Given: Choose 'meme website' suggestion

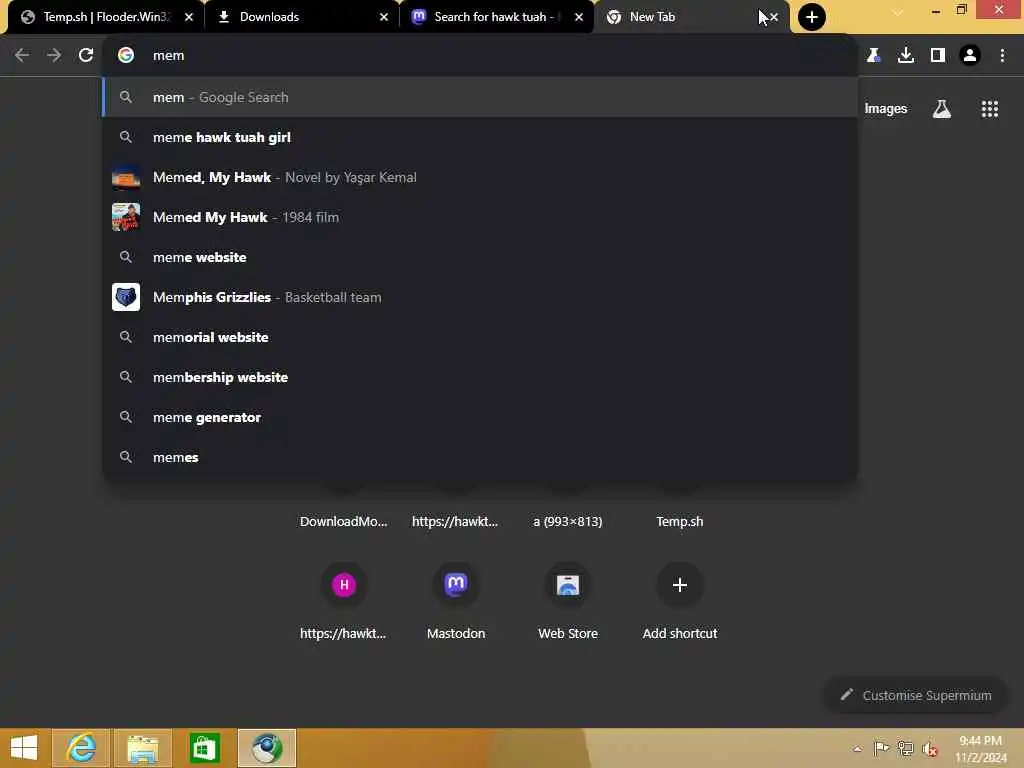Looking at the screenshot, I should coord(480,257).
